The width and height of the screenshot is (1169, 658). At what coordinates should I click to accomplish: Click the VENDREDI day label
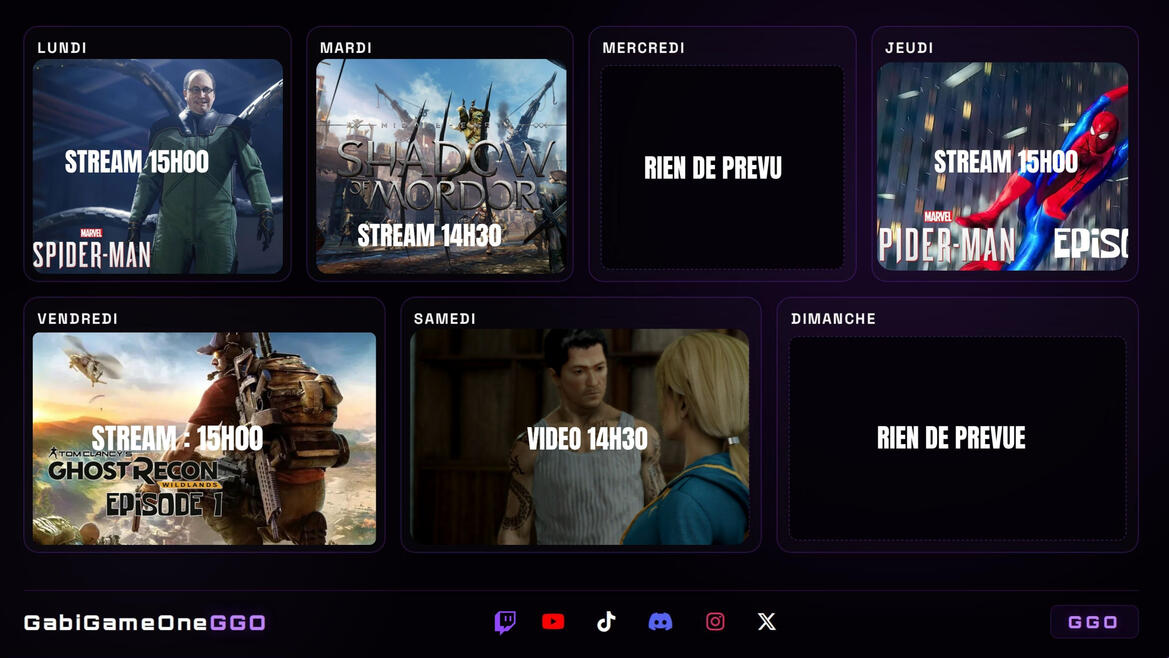pyautogui.click(x=78, y=319)
